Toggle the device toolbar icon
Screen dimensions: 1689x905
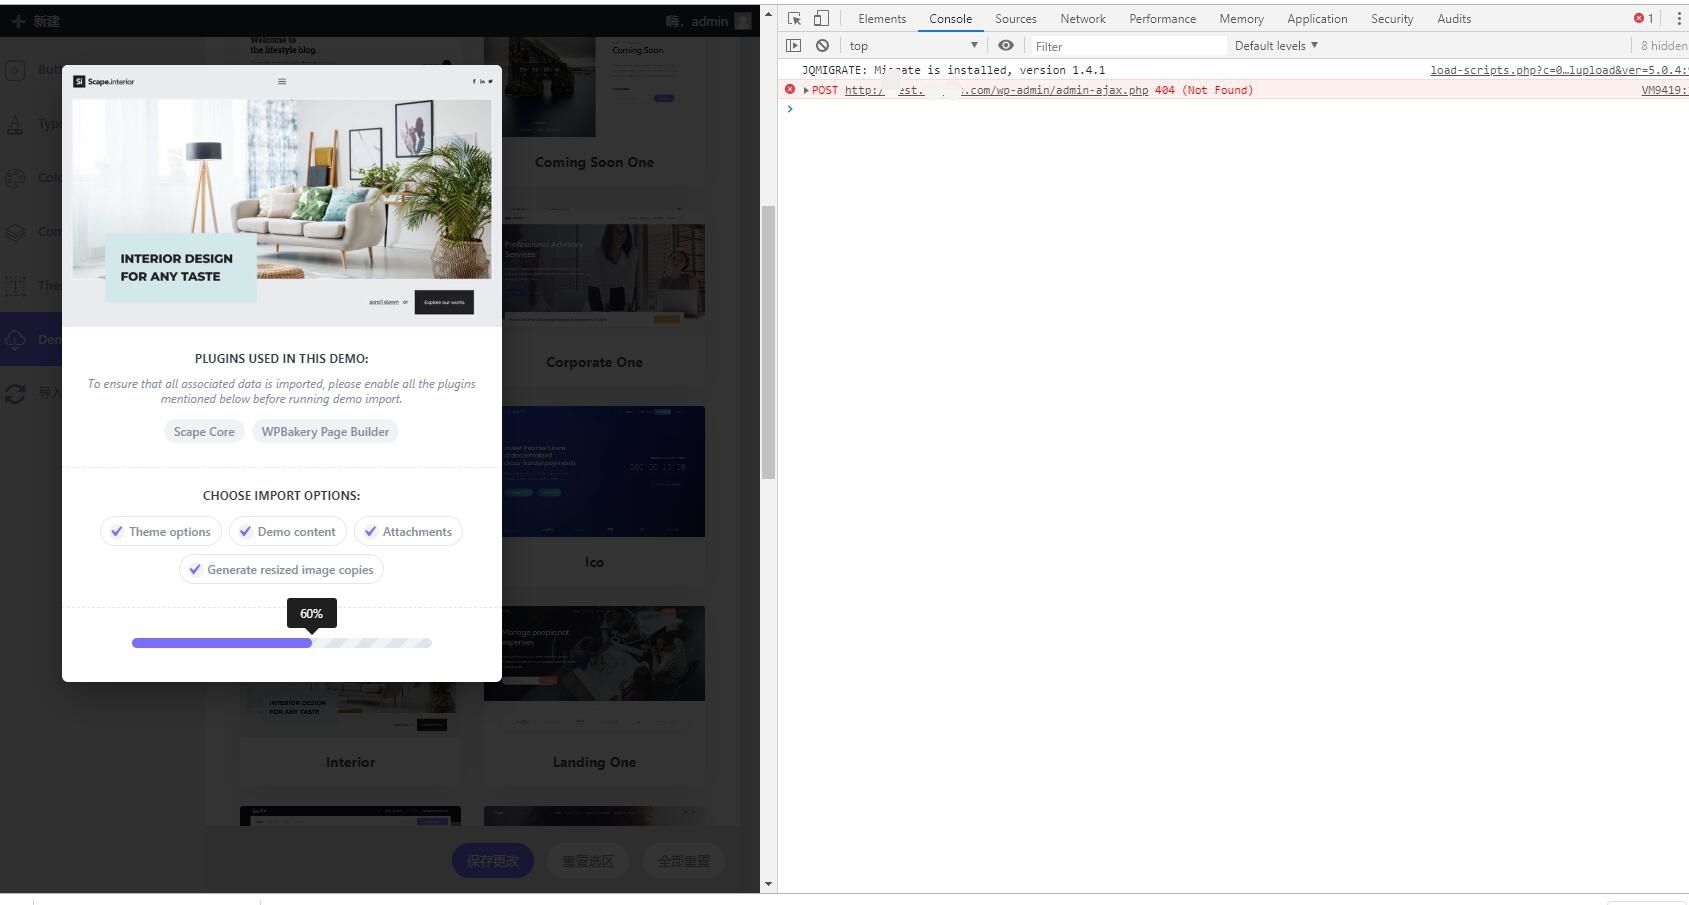[821, 19]
